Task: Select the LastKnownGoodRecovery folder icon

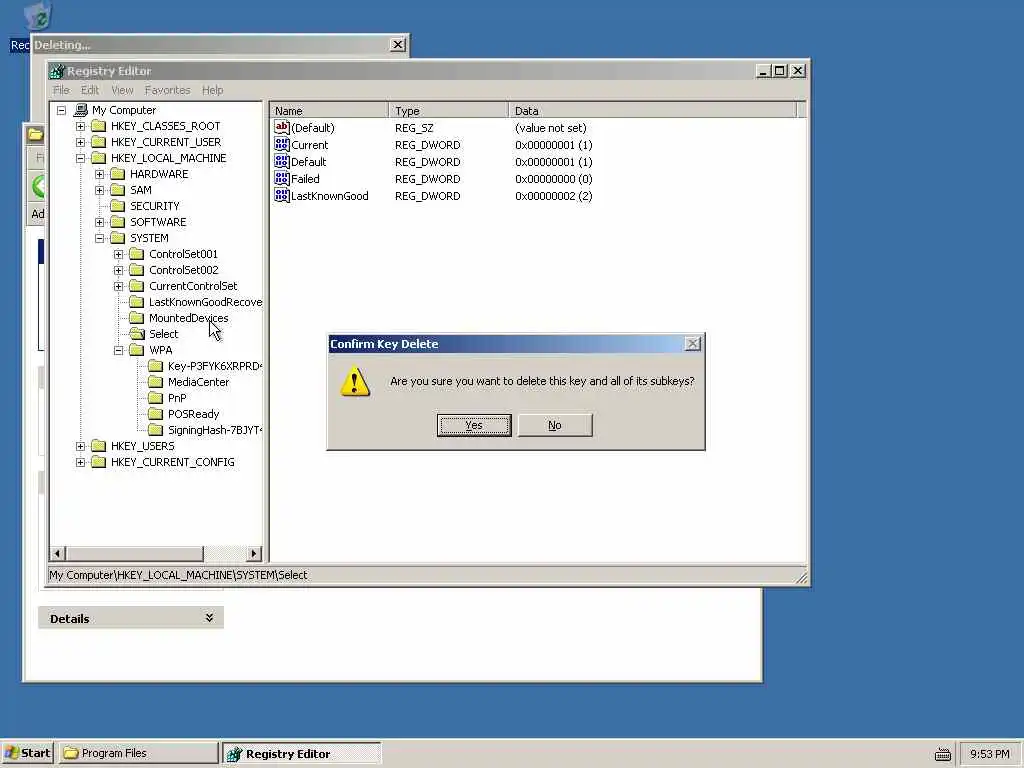Action: [136, 302]
